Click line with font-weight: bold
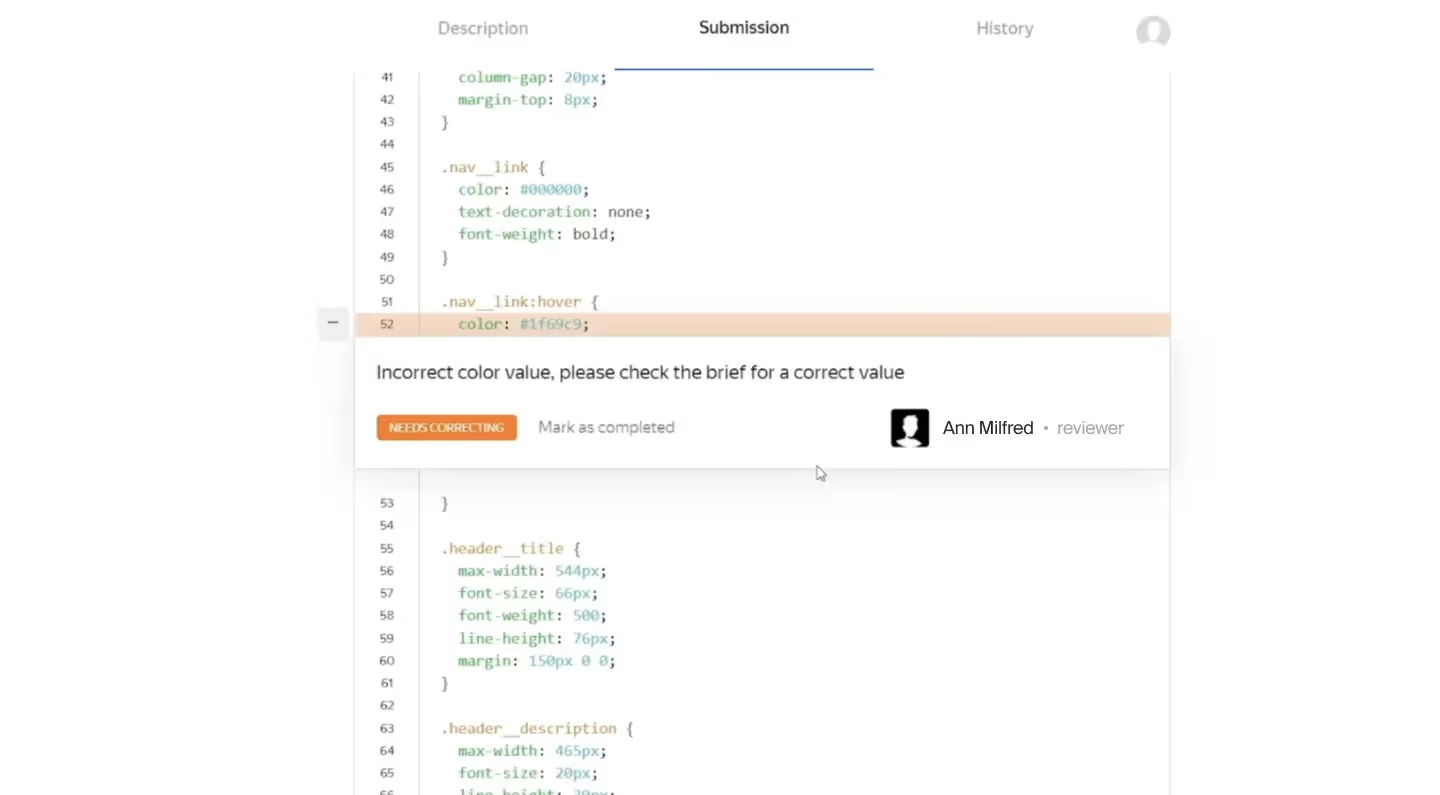The width and height of the screenshot is (1440, 795). pyautogui.click(x=537, y=234)
